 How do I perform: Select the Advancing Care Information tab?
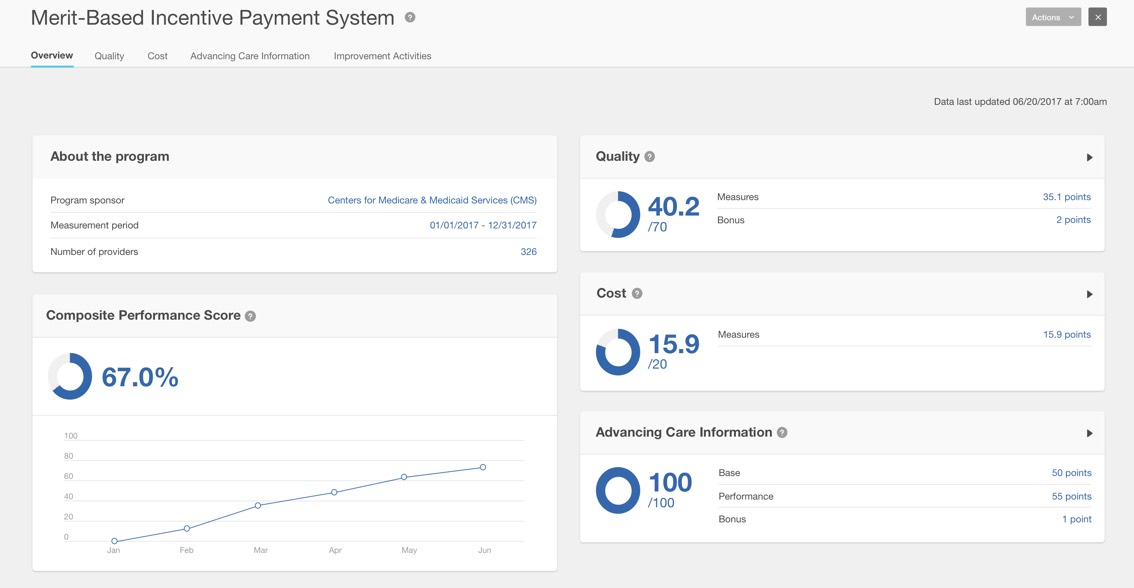click(250, 56)
